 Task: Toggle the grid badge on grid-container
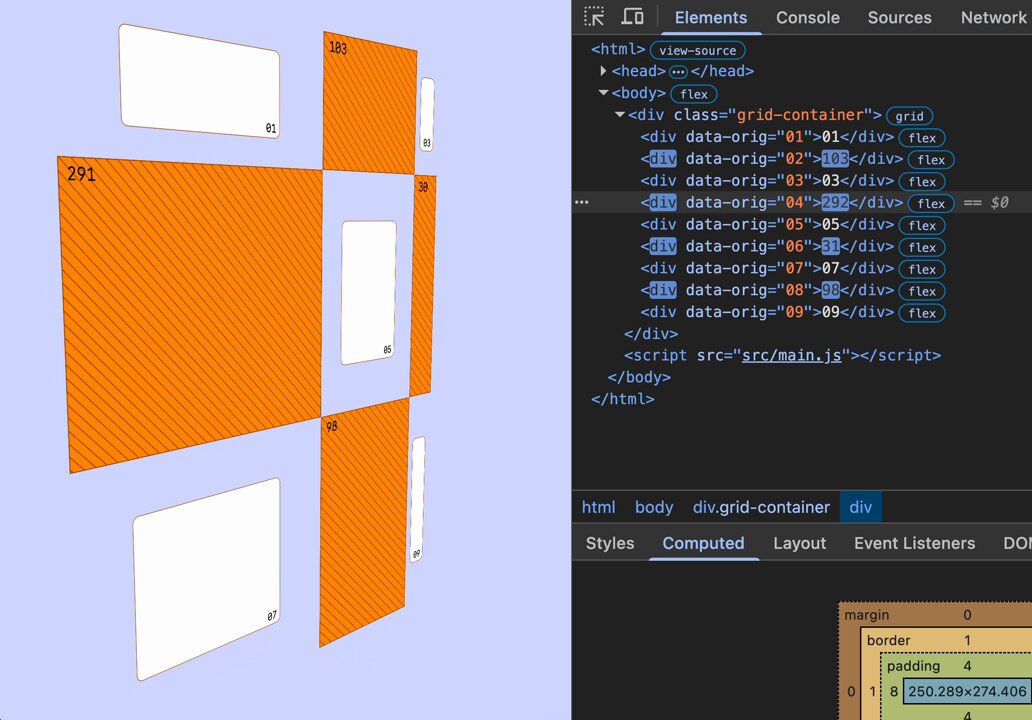909,116
